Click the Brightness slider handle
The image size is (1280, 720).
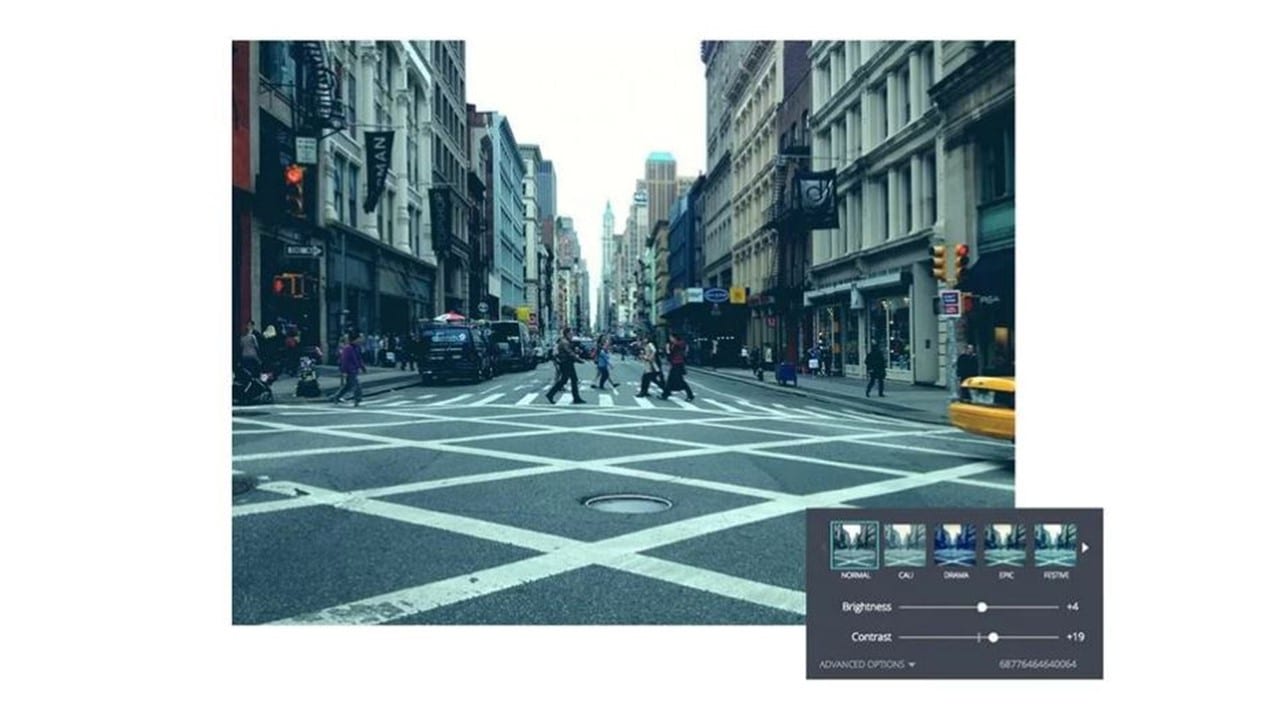(982, 607)
